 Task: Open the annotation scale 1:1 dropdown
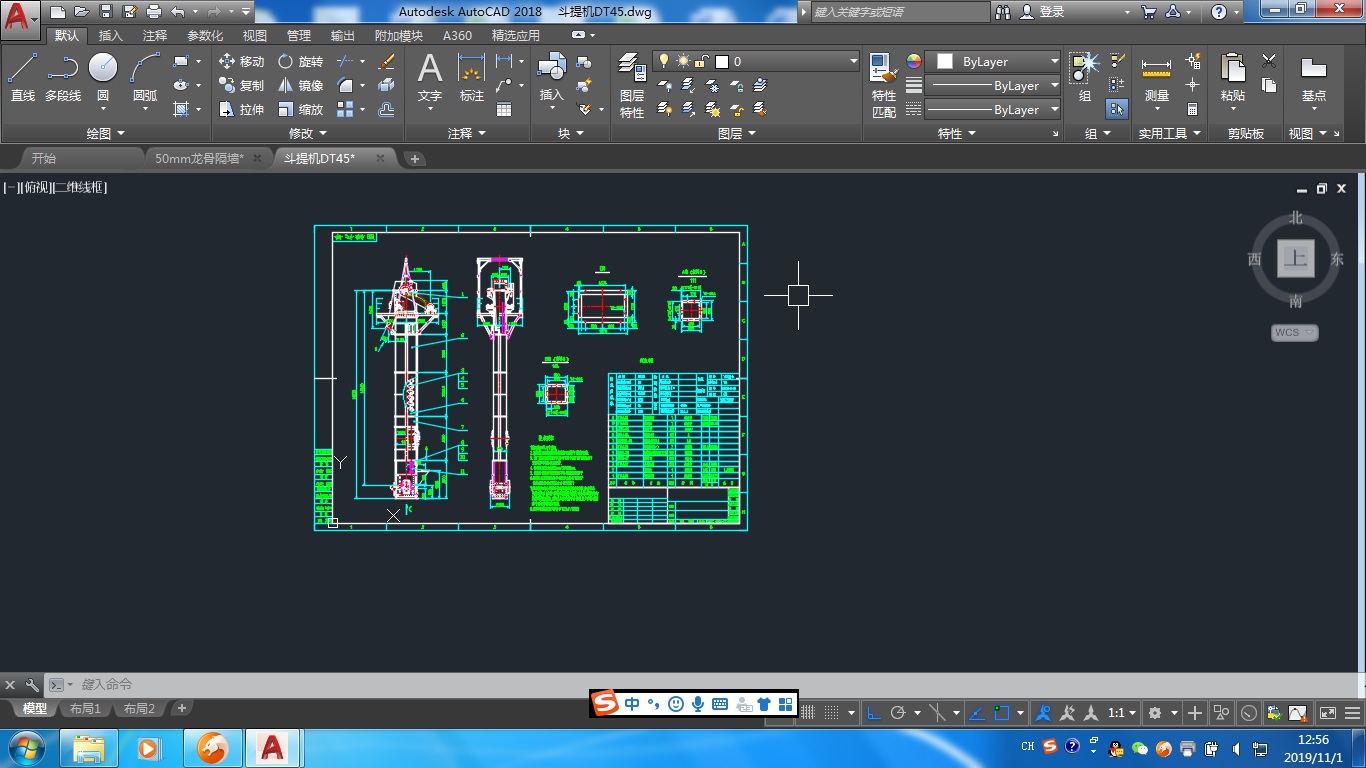(x=1122, y=713)
